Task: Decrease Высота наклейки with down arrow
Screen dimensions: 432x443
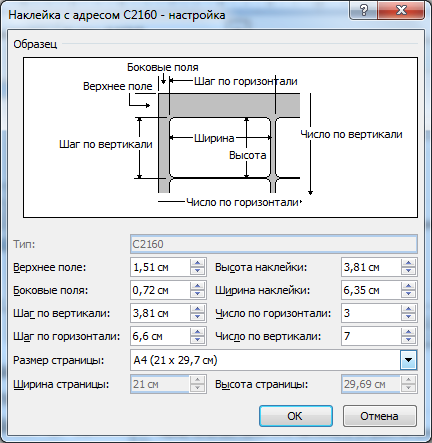Action: [x=408, y=271]
